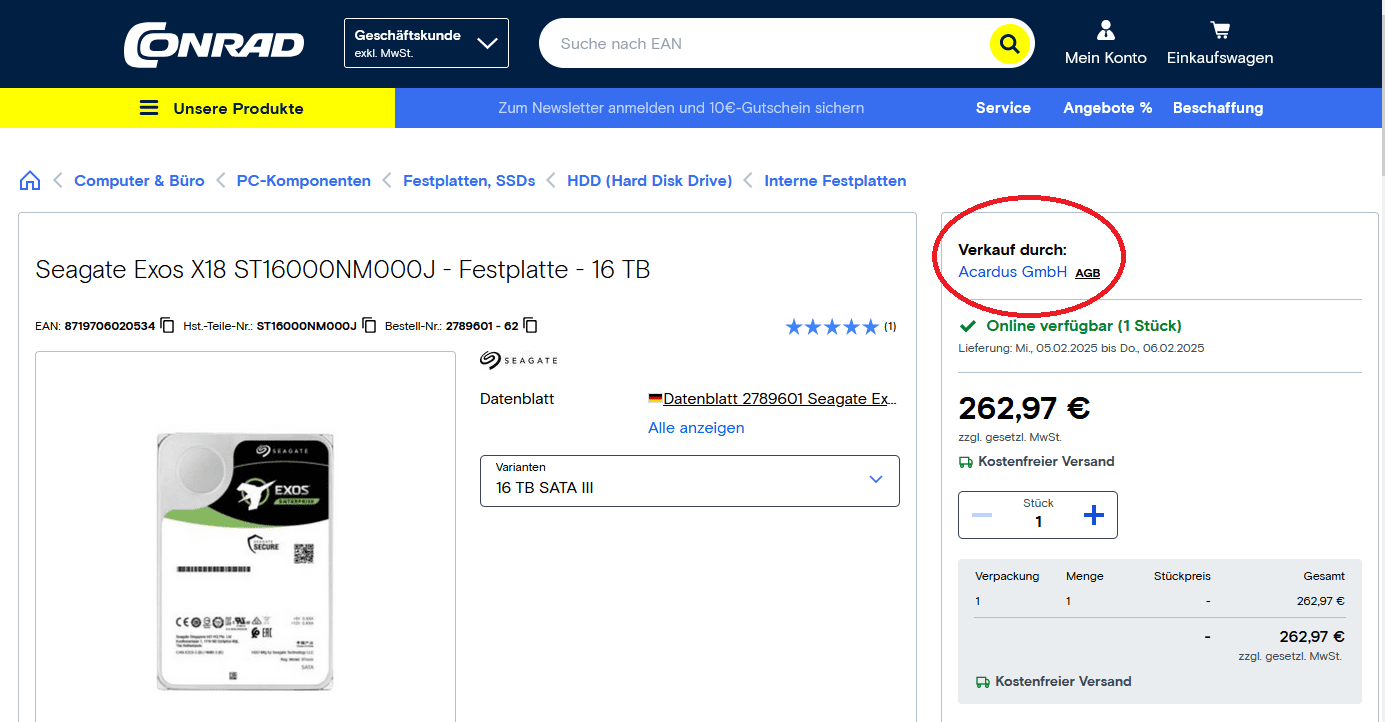Go to Interne Festplatten breadcrumb

click(835, 181)
